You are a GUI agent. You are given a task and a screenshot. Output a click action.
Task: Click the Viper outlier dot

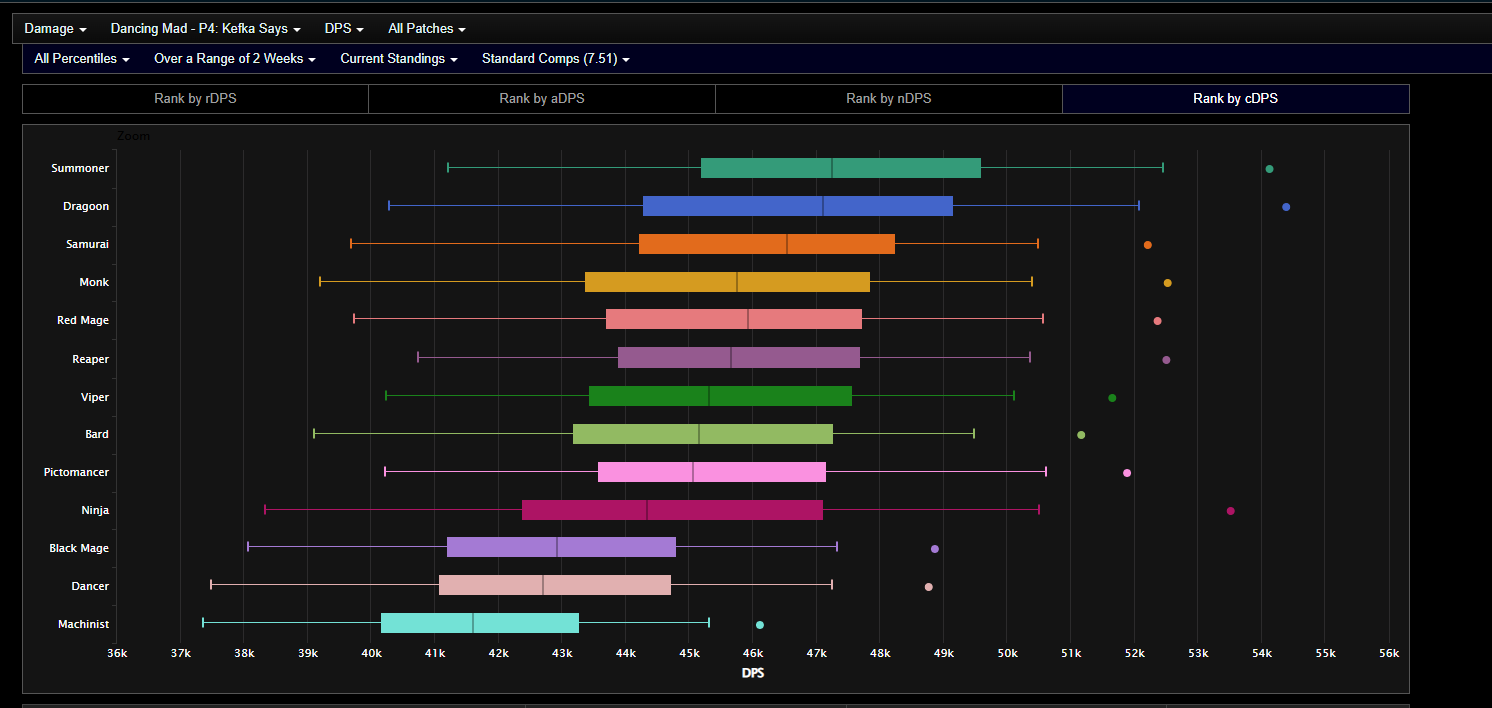click(x=1112, y=398)
